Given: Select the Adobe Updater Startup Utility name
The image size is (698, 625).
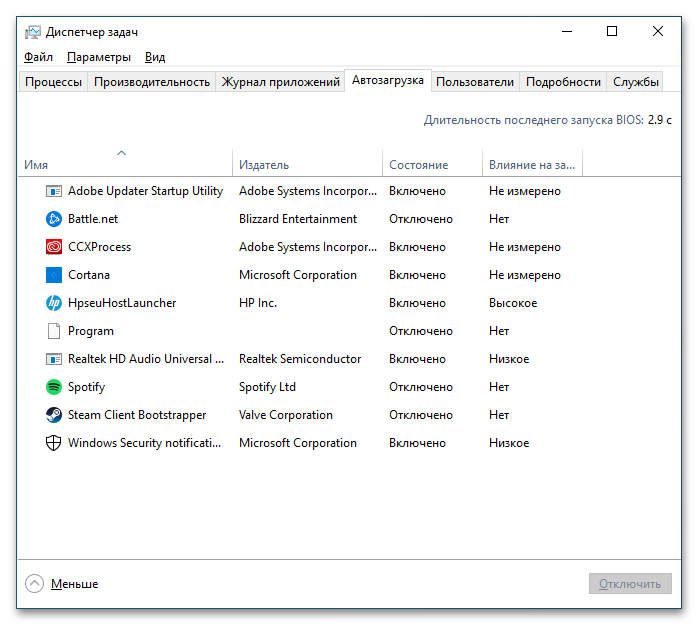Looking at the screenshot, I should (145, 191).
